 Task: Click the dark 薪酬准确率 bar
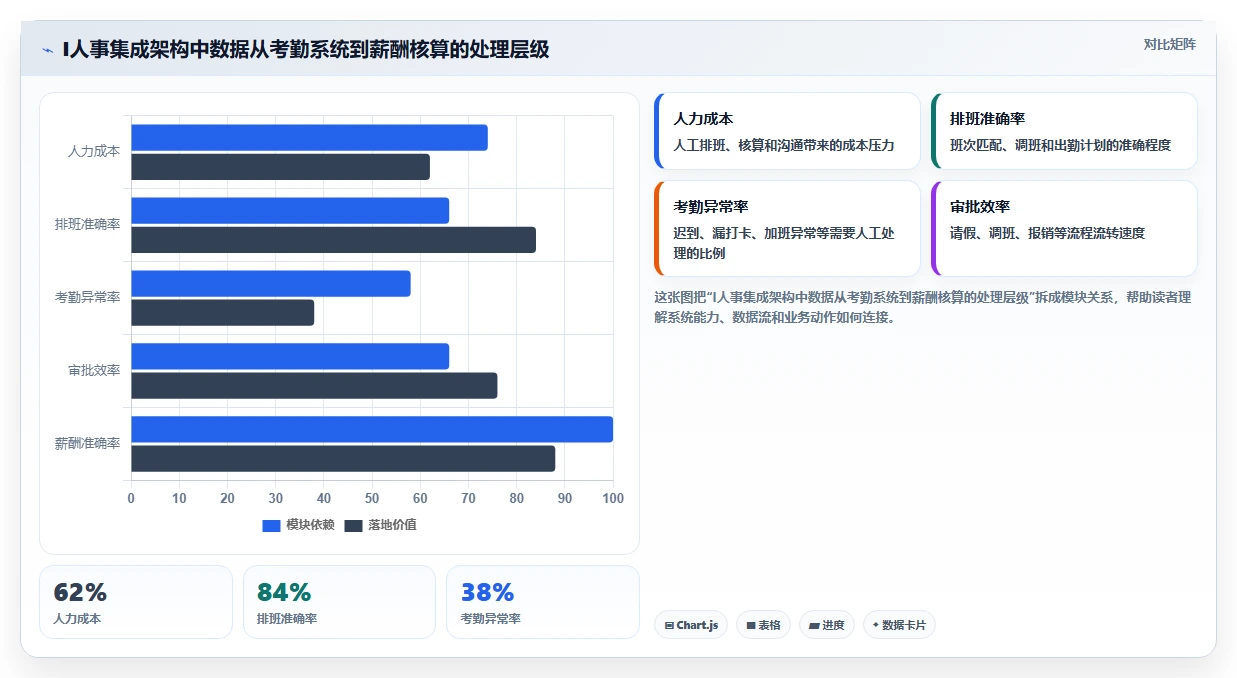343,459
